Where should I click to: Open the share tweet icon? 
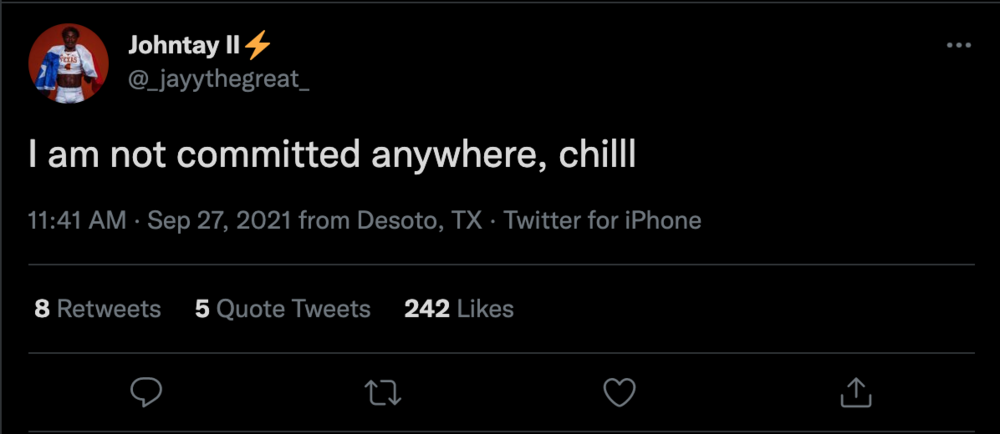[856, 392]
